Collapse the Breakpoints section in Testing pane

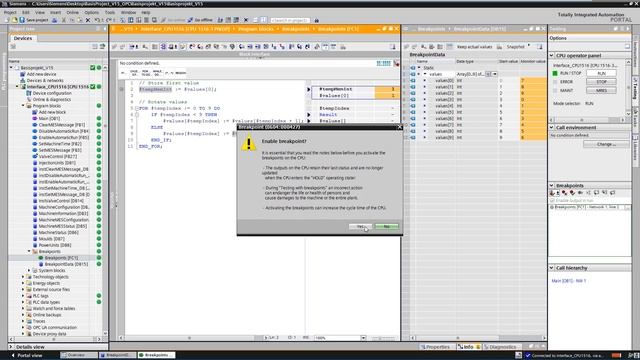coord(551,186)
